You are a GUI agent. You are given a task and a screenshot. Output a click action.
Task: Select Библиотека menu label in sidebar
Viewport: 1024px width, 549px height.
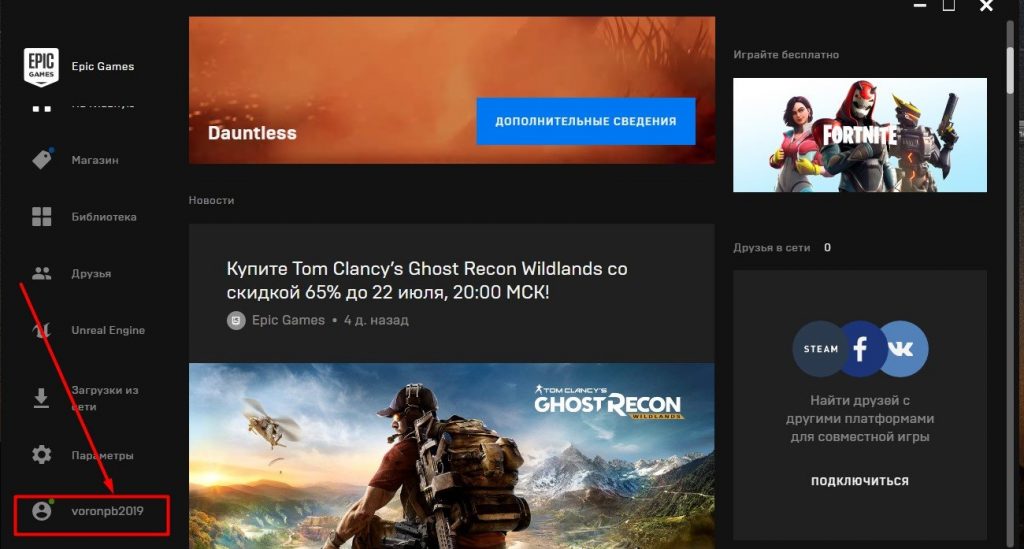click(x=104, y=217)
